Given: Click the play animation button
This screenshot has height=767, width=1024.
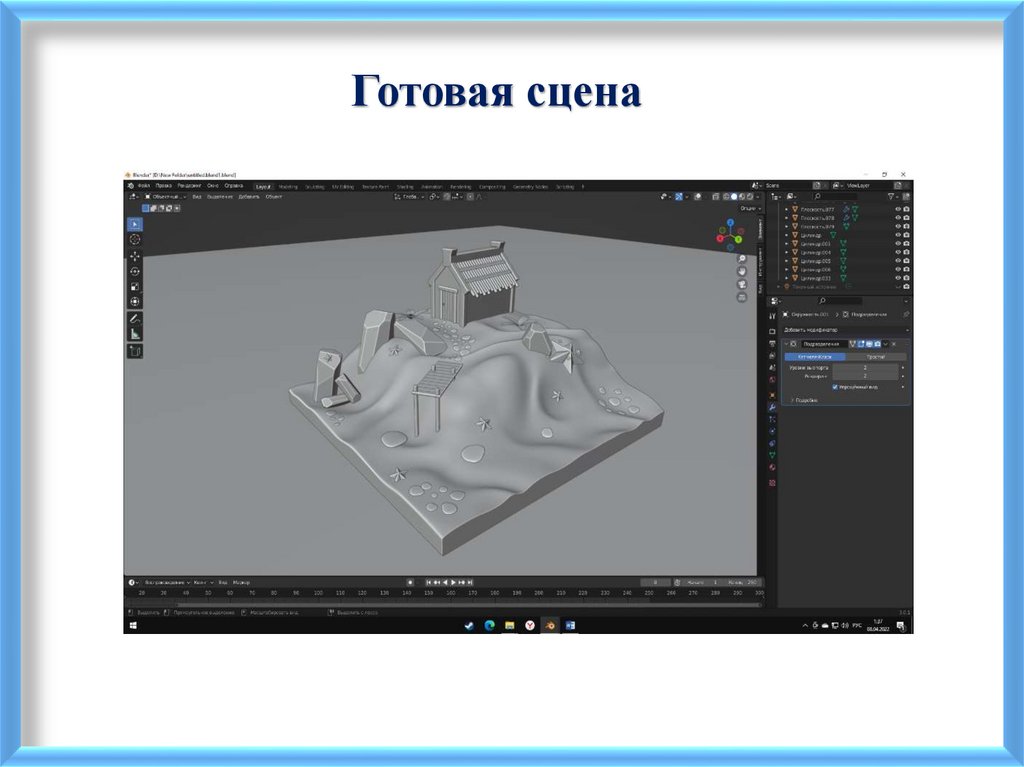Looking at the screenshot, I should coord(454,582).
